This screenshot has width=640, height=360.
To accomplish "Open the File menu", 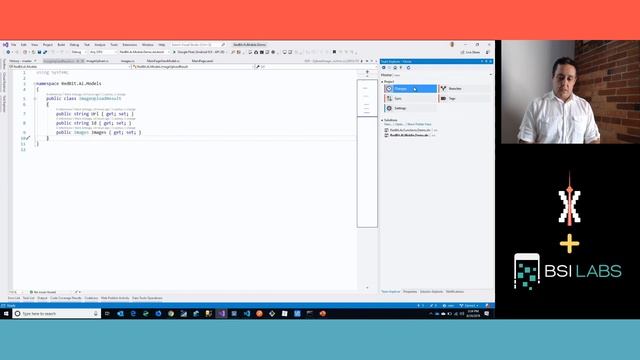I will pyautogui.click(x=13, y=44).
